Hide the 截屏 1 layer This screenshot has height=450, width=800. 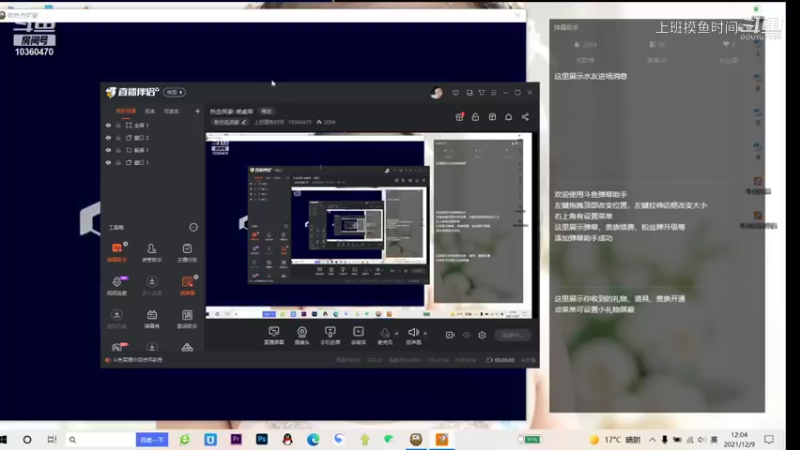coord(108,150)
